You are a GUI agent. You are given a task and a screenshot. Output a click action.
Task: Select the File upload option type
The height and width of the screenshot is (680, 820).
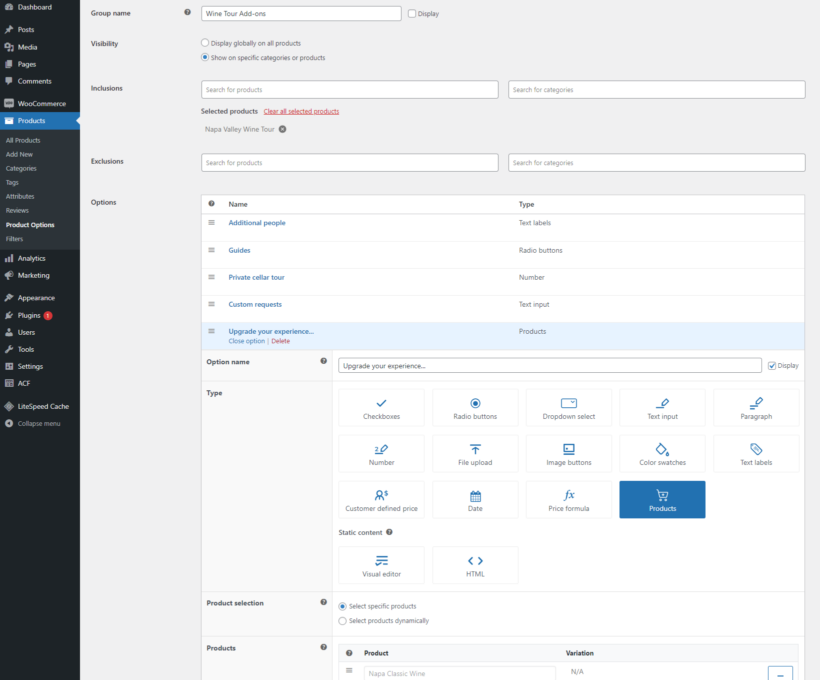click(x=475, y=453)
